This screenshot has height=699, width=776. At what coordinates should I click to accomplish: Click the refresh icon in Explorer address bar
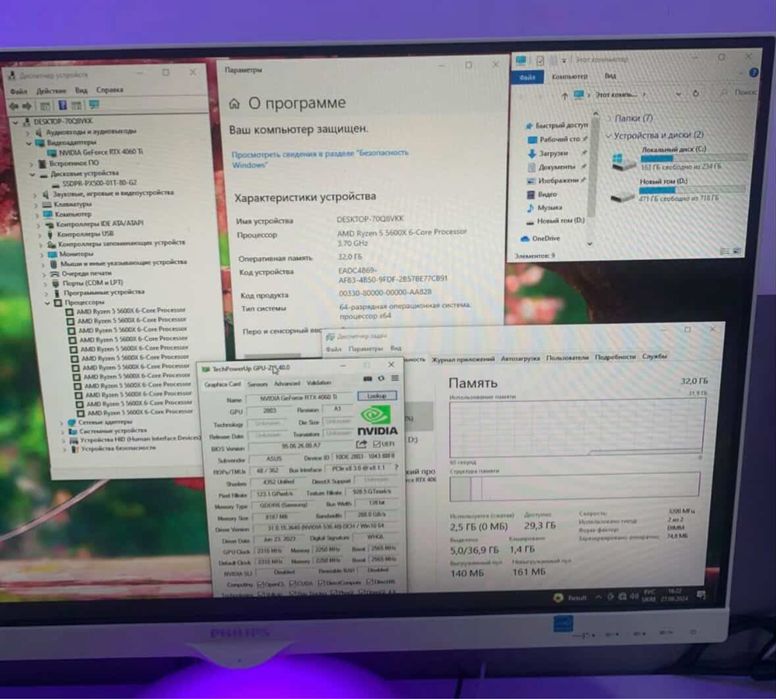pyautogui.click(x=696, y=93)
